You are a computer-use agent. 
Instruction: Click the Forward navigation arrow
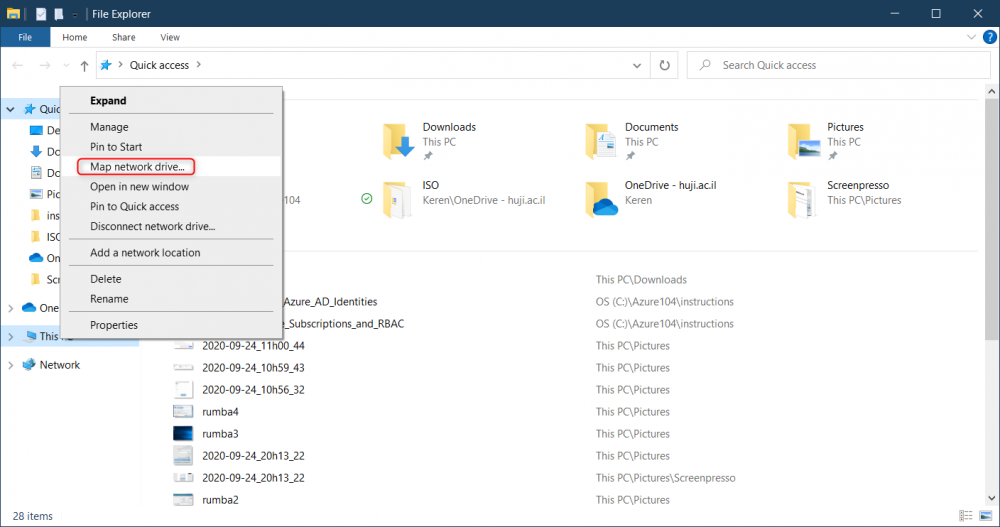click(44, 65)
